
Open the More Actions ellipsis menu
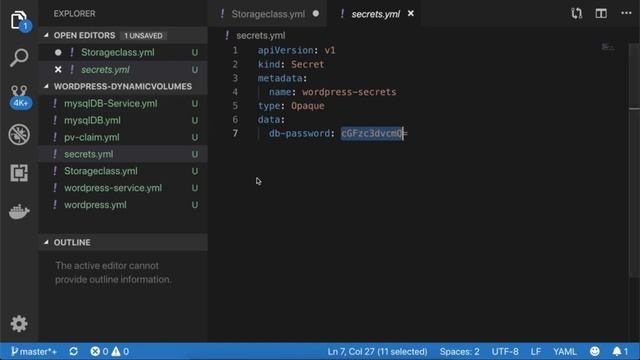tap(626, 13)
